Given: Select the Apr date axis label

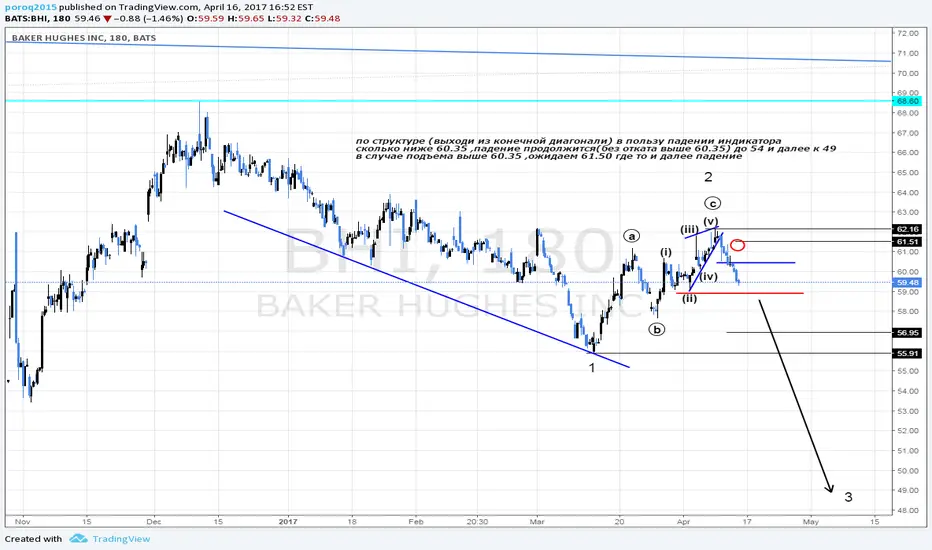Looking at the screenshot, I should tap(684, 521).
